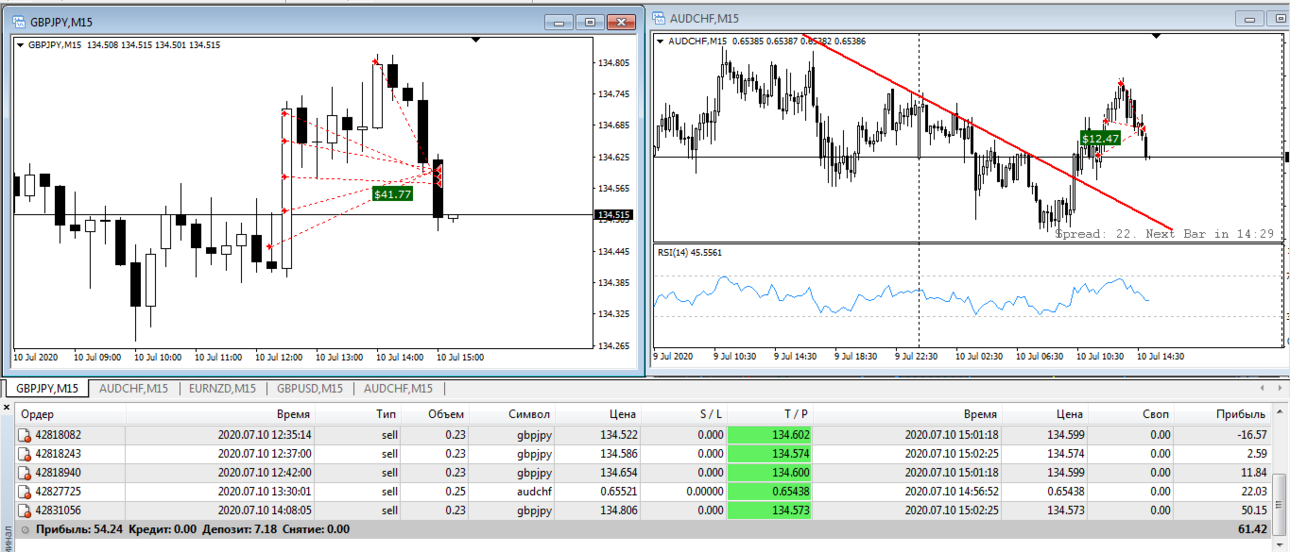Click the order icon for order 42827725
Image resolution: width=1290 pixels, height=552 pixels.
(25, 491)
